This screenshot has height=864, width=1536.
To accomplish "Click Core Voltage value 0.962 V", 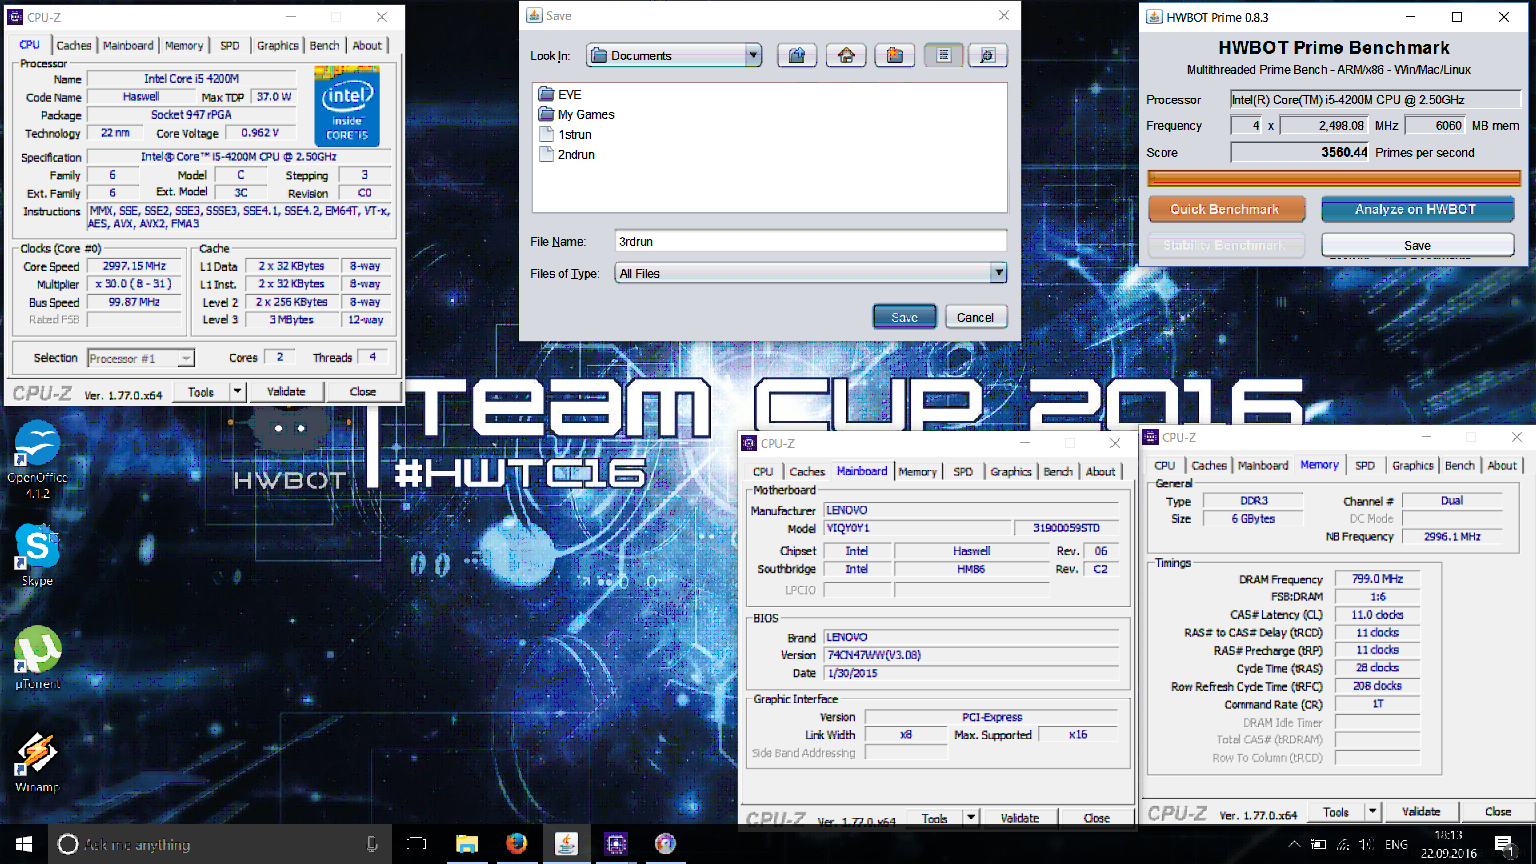I will point(261,133).
